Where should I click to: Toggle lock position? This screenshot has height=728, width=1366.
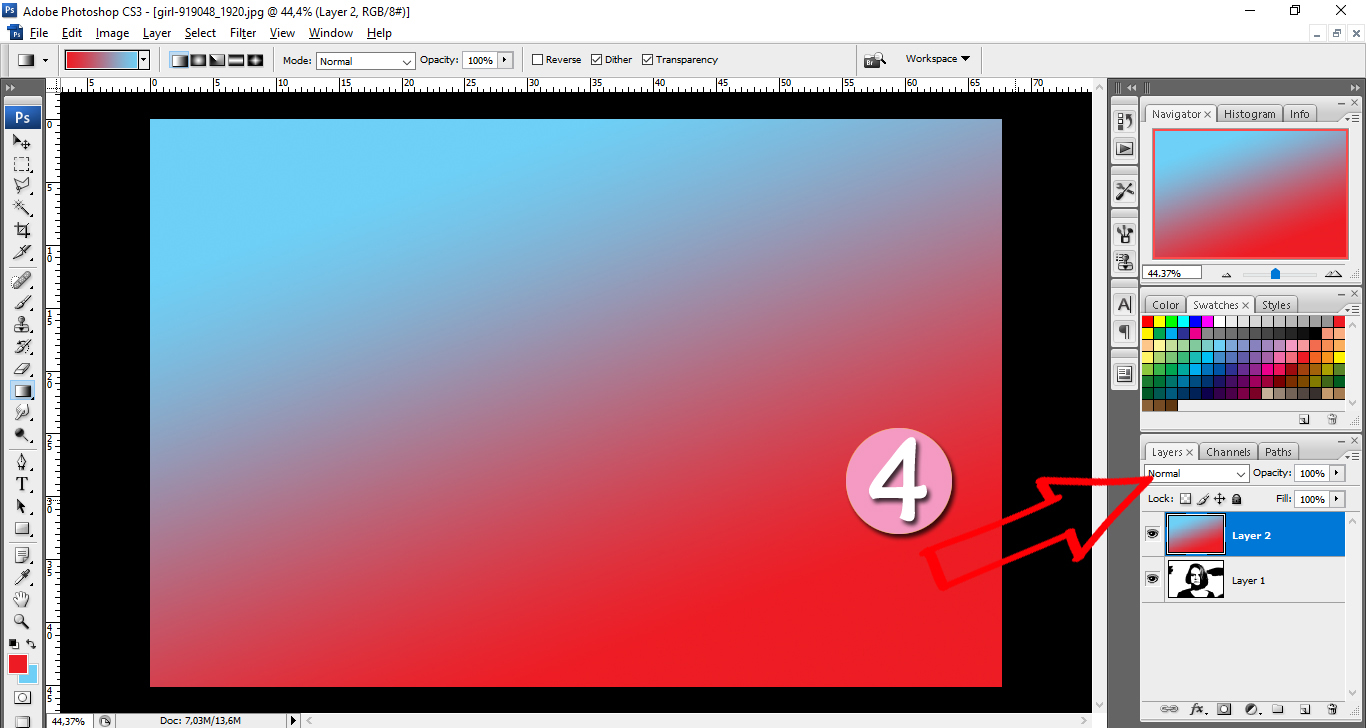coord(1220,499)
